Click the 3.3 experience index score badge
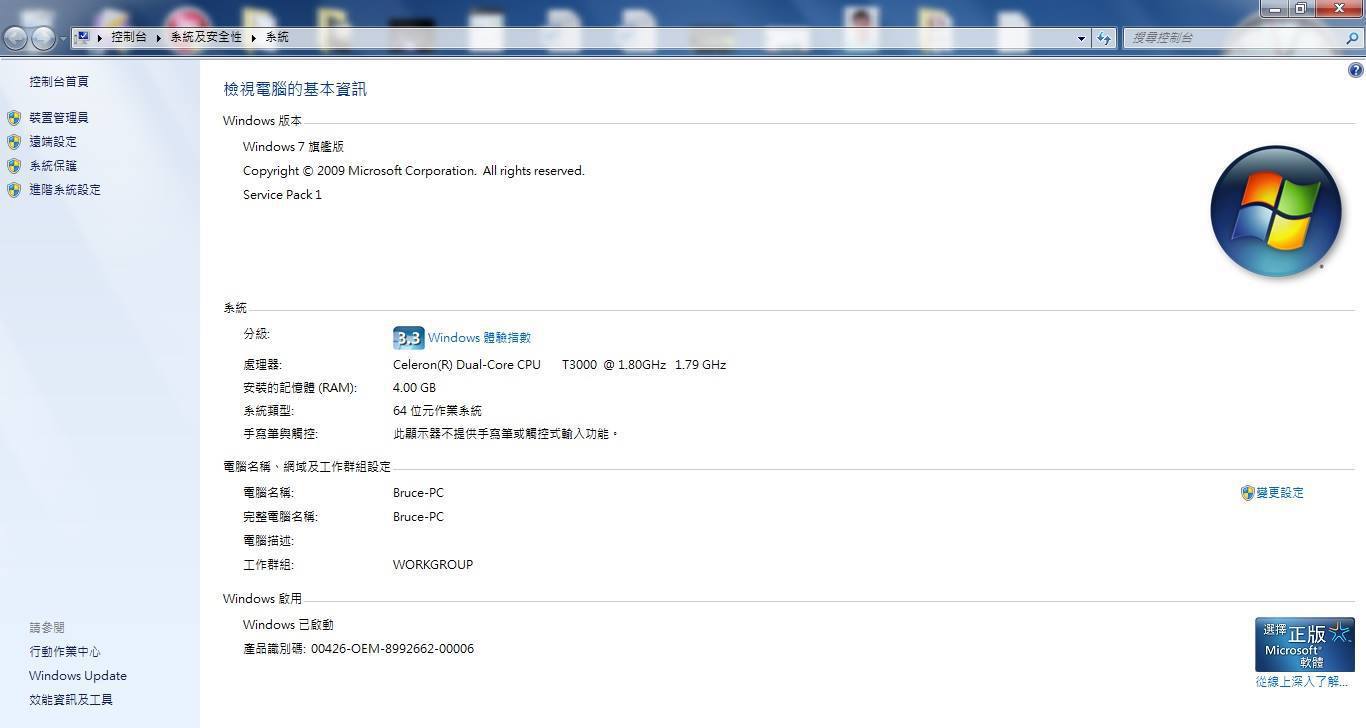Screen dimensions: 1366x728 pos(408,338)
